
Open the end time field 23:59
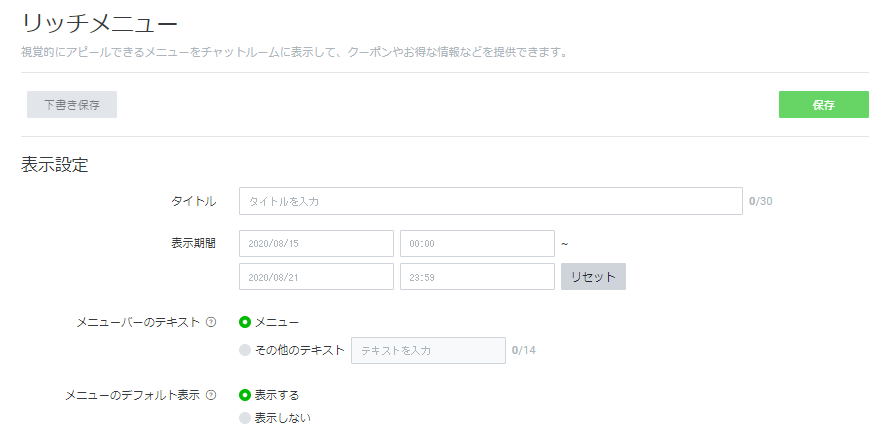pyautogui.click(x=477, y=276)
